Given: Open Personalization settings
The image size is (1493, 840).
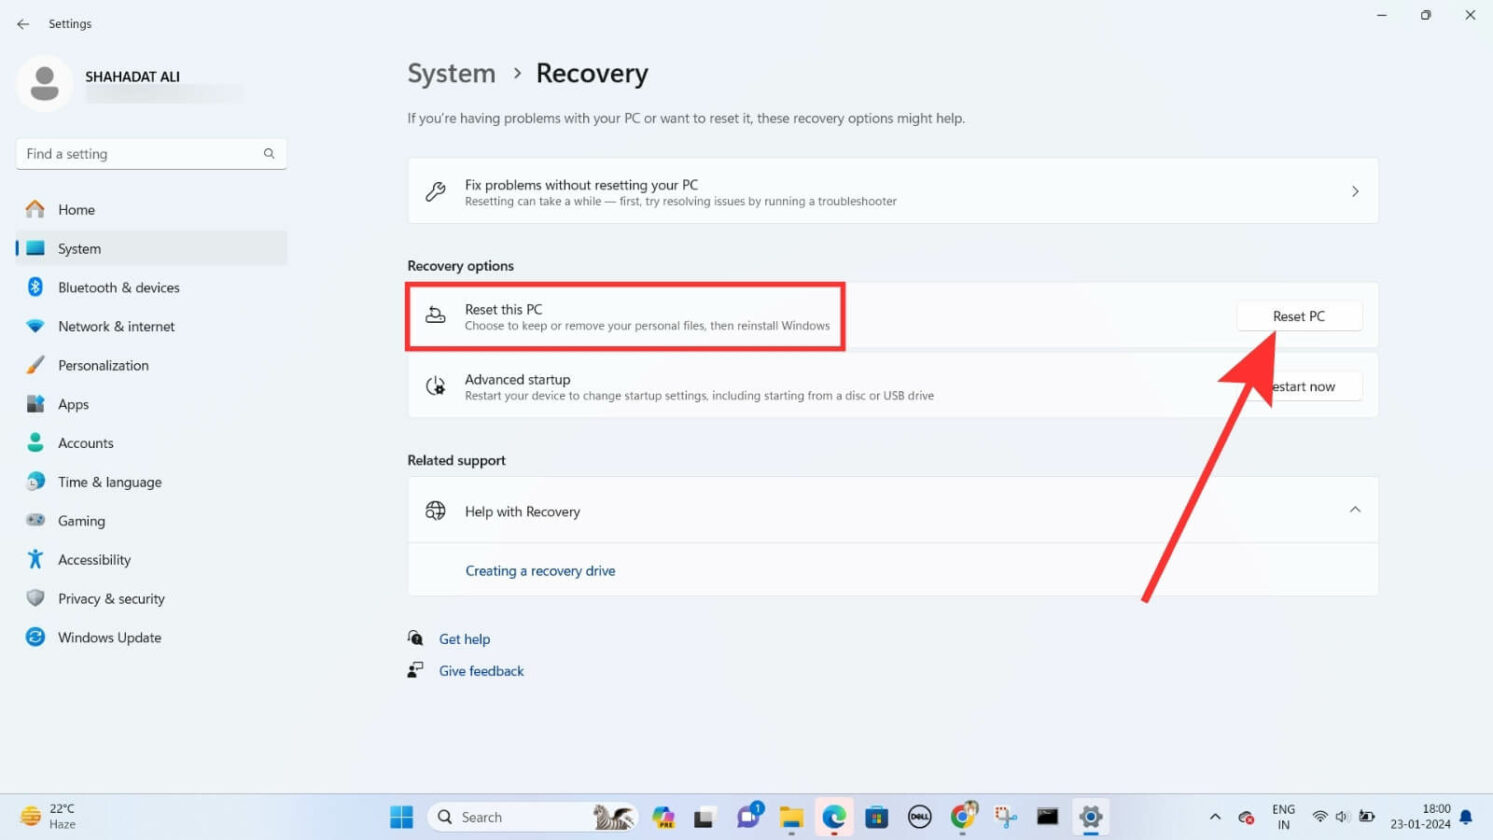Looking at the screenshot, I should click(x=103, y=365).
